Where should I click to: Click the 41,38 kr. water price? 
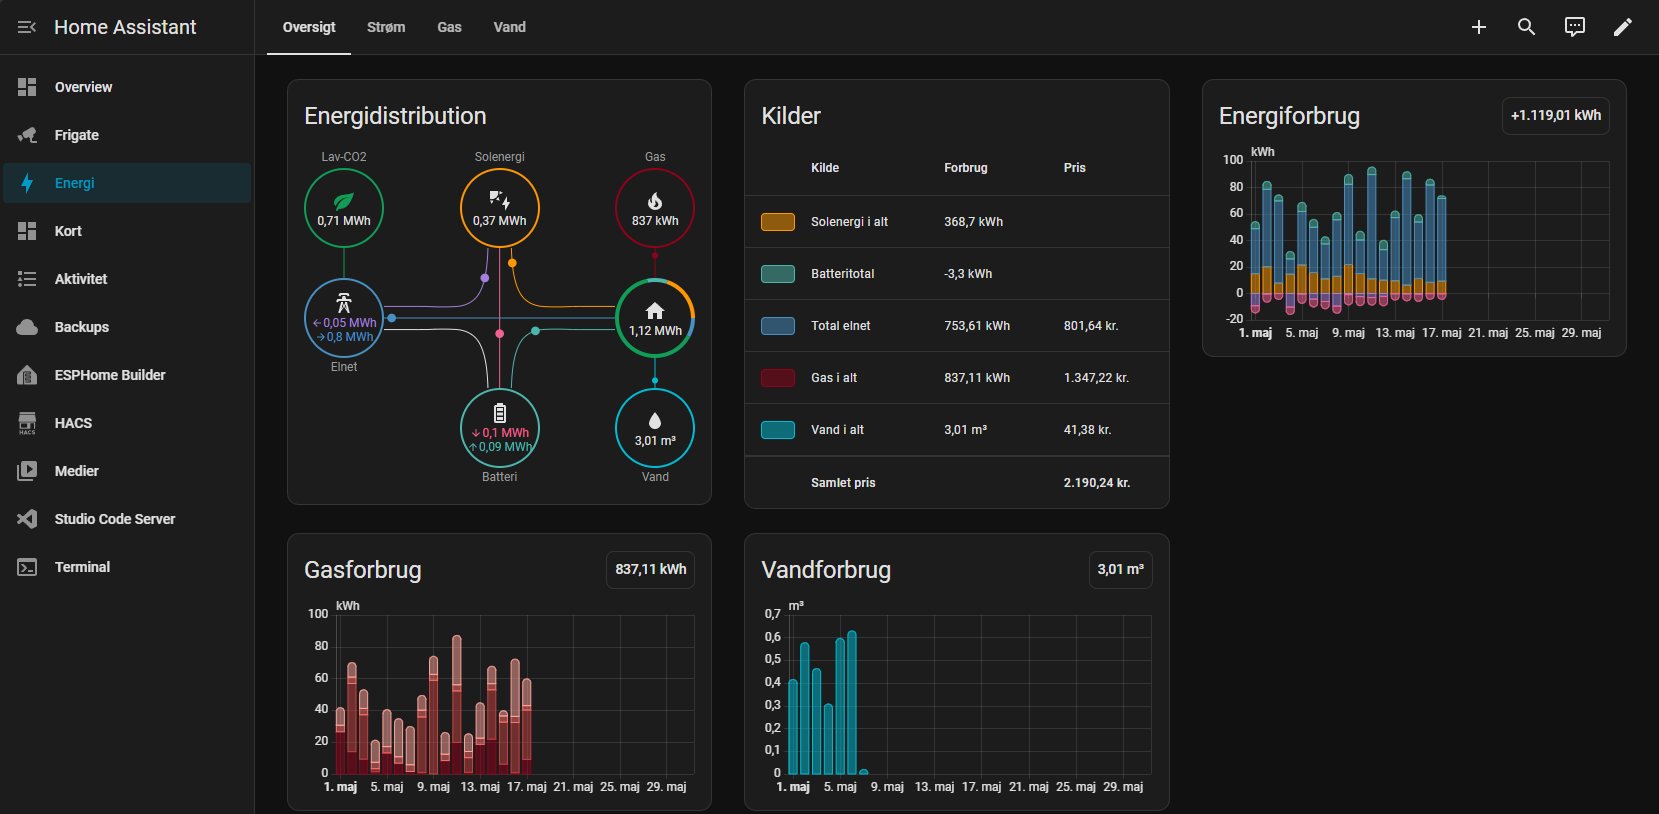click(1088, 430)
